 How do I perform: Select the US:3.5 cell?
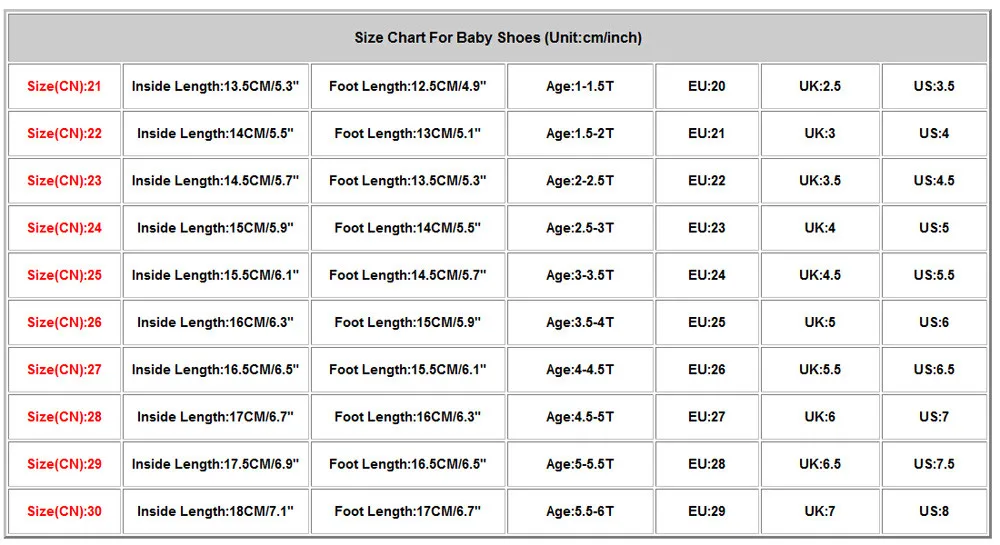934,86
